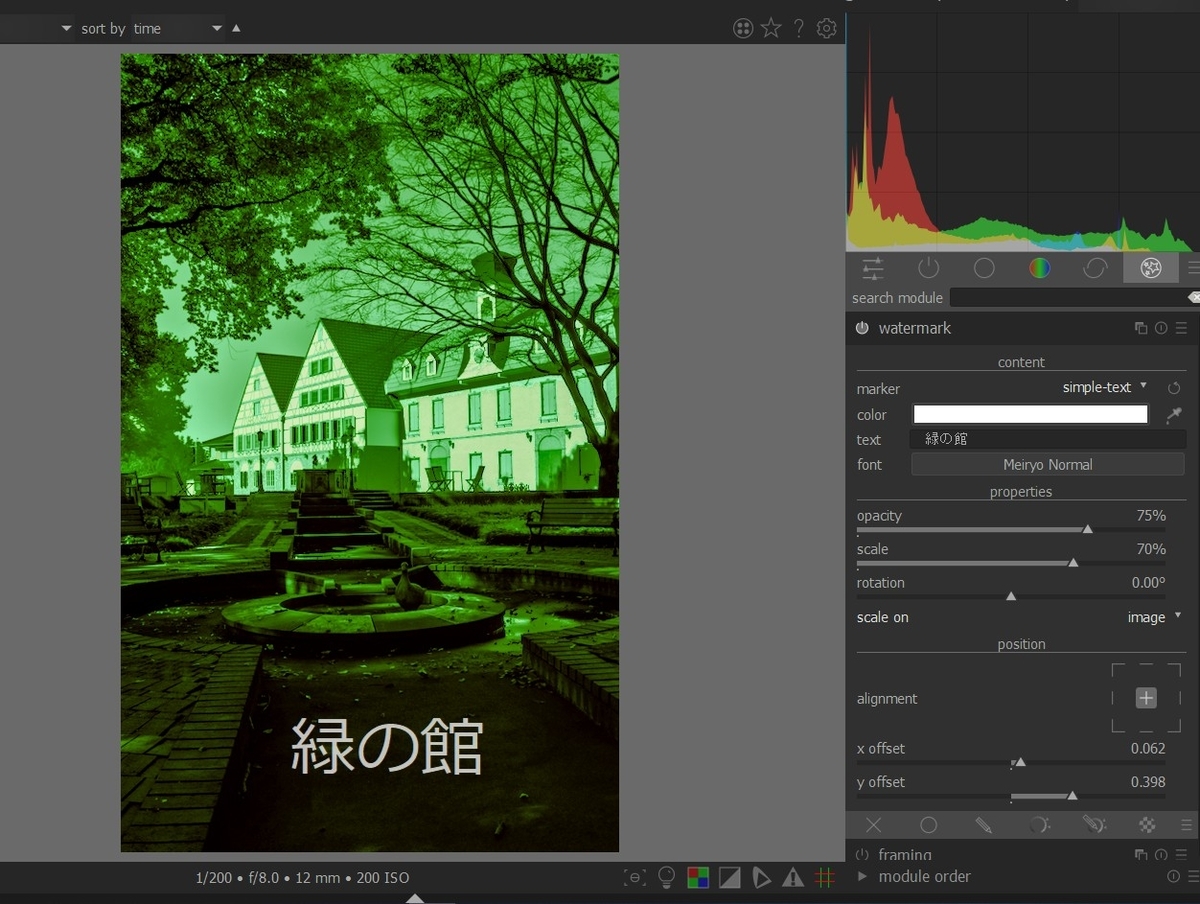The width and height of the screenshot is (1200, 904).
Task: Select uniformly blend mode circle icon
Action: (929, 825)
